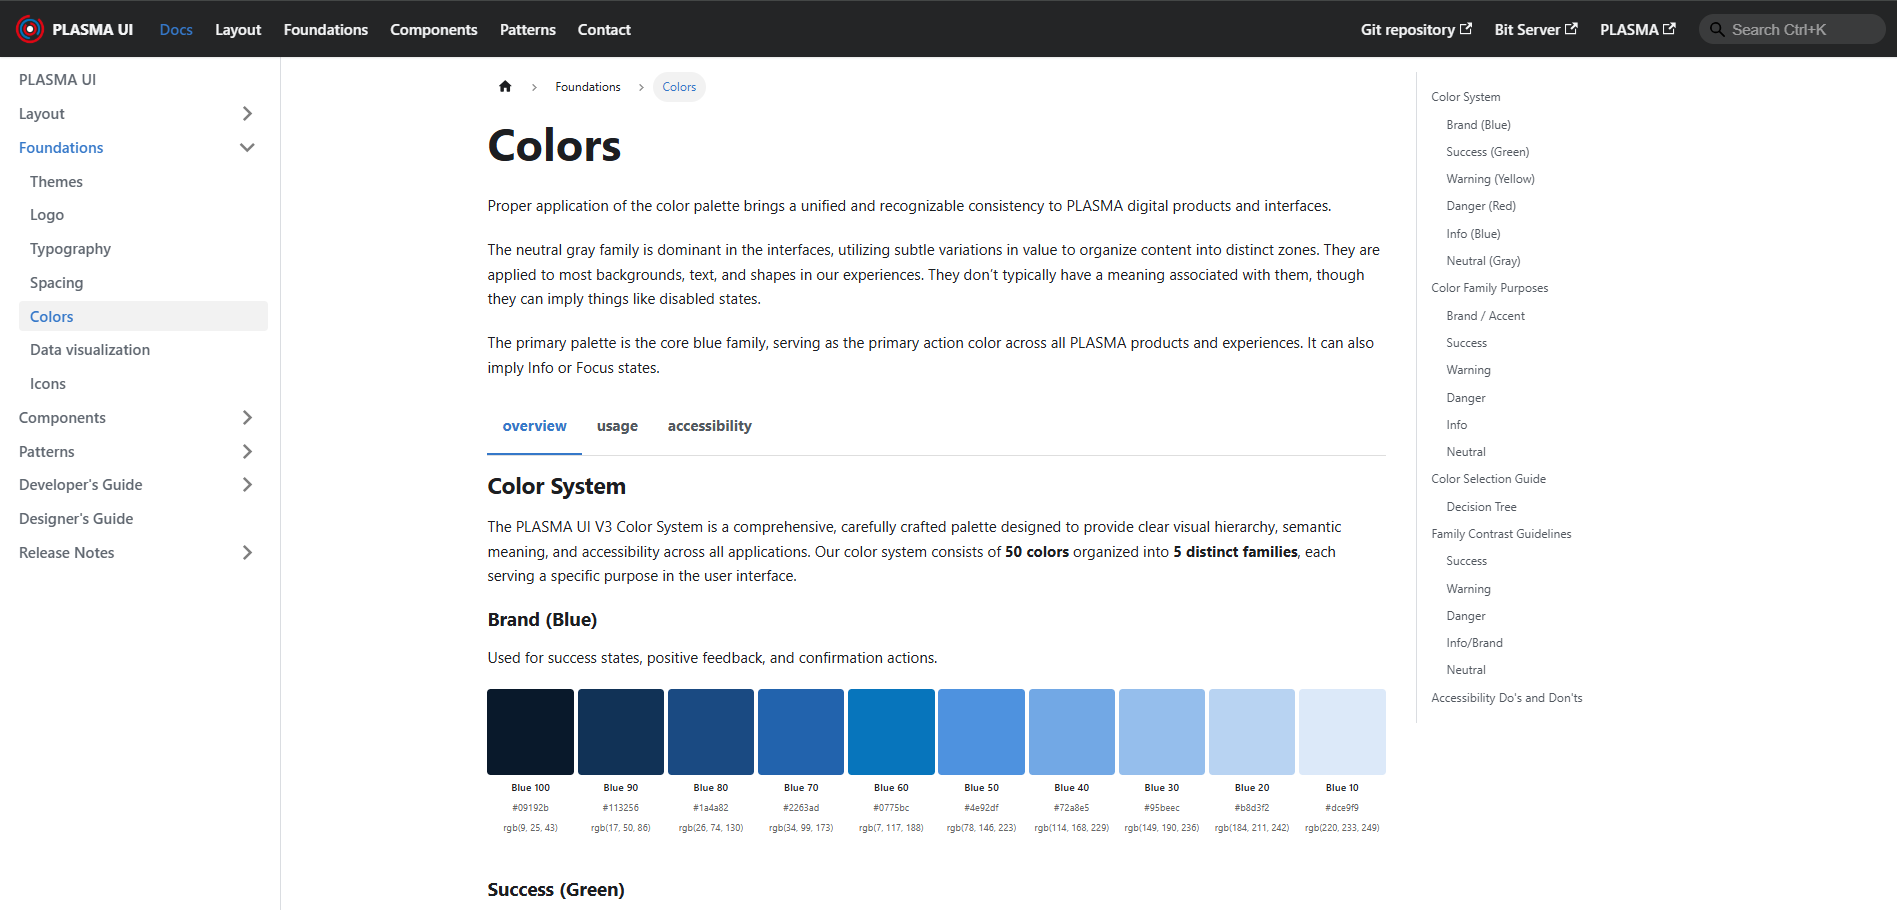Select the Blue 80 color swatch
The width and height of the screenshot is (1897, 910).
[x=711, y=732]
